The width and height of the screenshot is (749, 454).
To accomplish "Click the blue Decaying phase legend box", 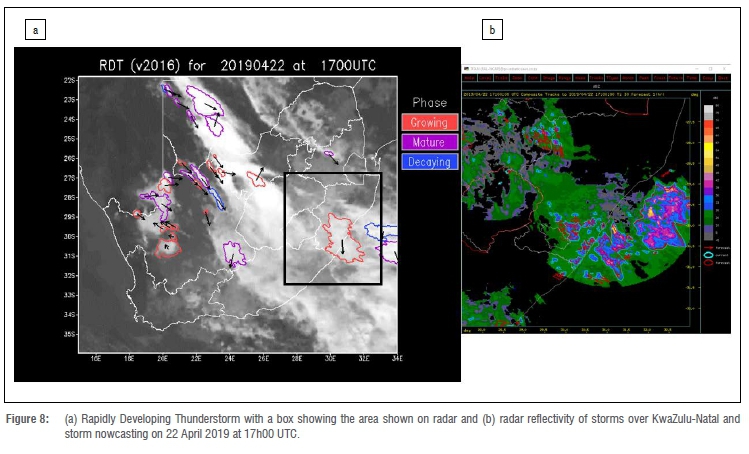I will pos(429,161).
